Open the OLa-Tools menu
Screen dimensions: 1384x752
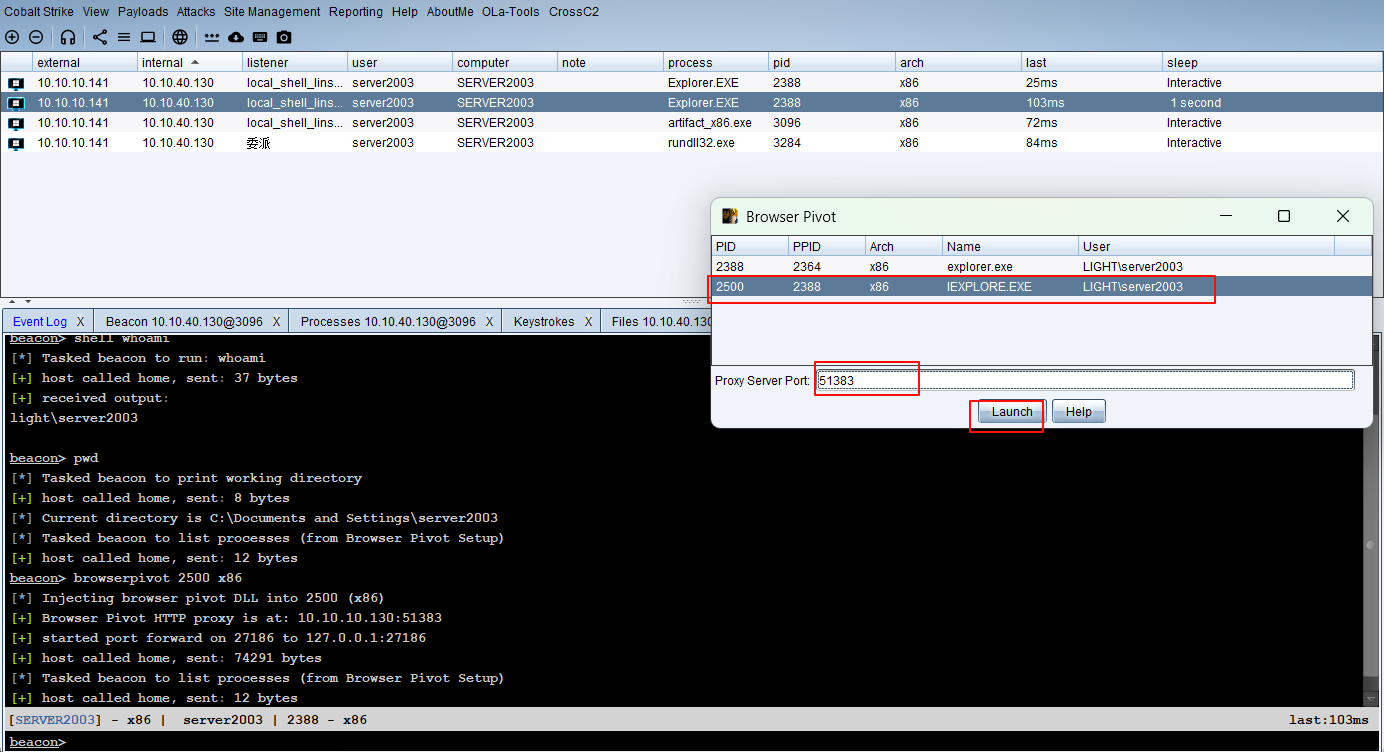coord(510,12)
